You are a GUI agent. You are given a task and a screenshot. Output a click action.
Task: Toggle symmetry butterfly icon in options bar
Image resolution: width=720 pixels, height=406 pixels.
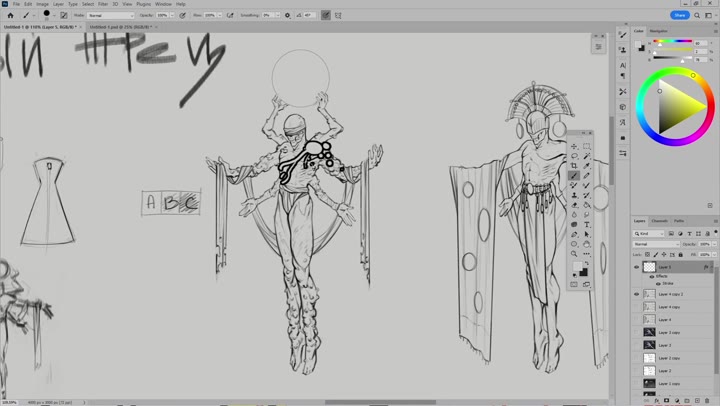(338, 15)
